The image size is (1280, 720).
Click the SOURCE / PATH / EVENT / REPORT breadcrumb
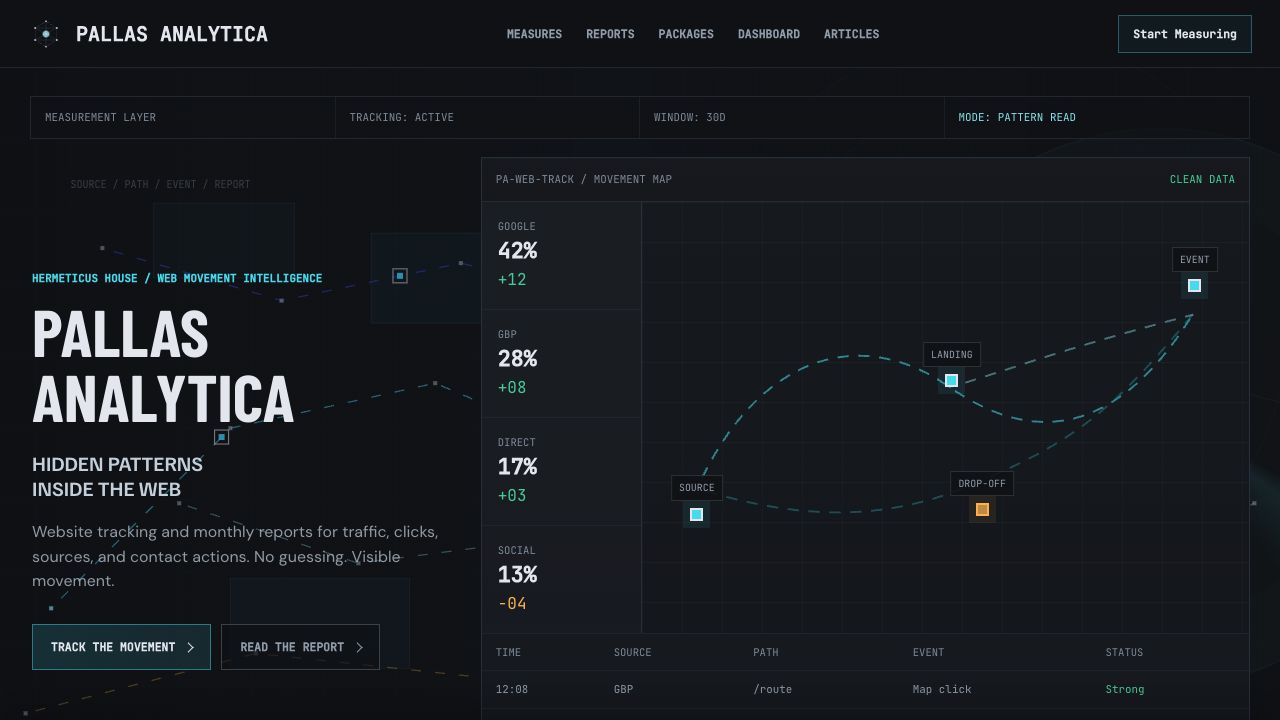(x=160, y=184)
